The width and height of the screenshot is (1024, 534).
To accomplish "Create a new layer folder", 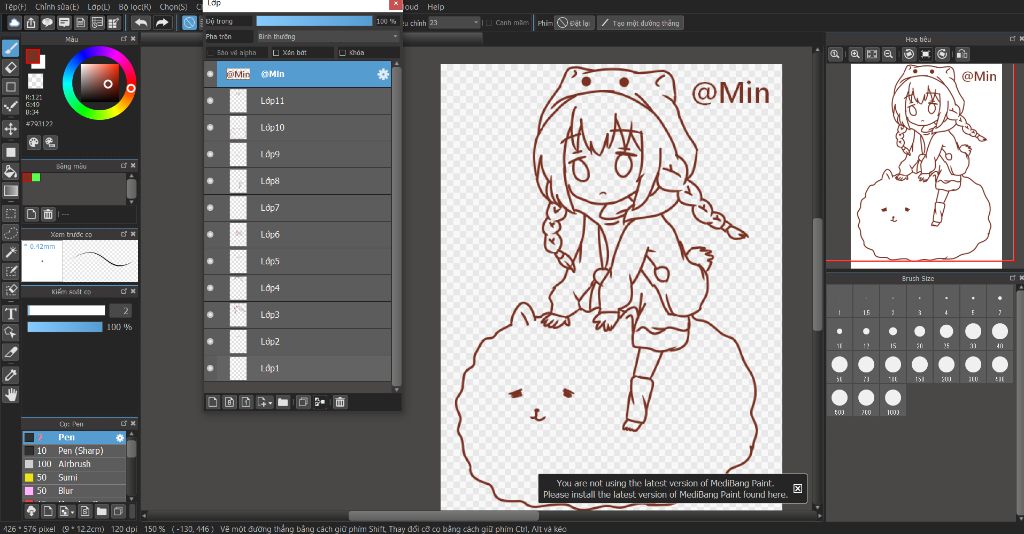I will click(283, 402).
